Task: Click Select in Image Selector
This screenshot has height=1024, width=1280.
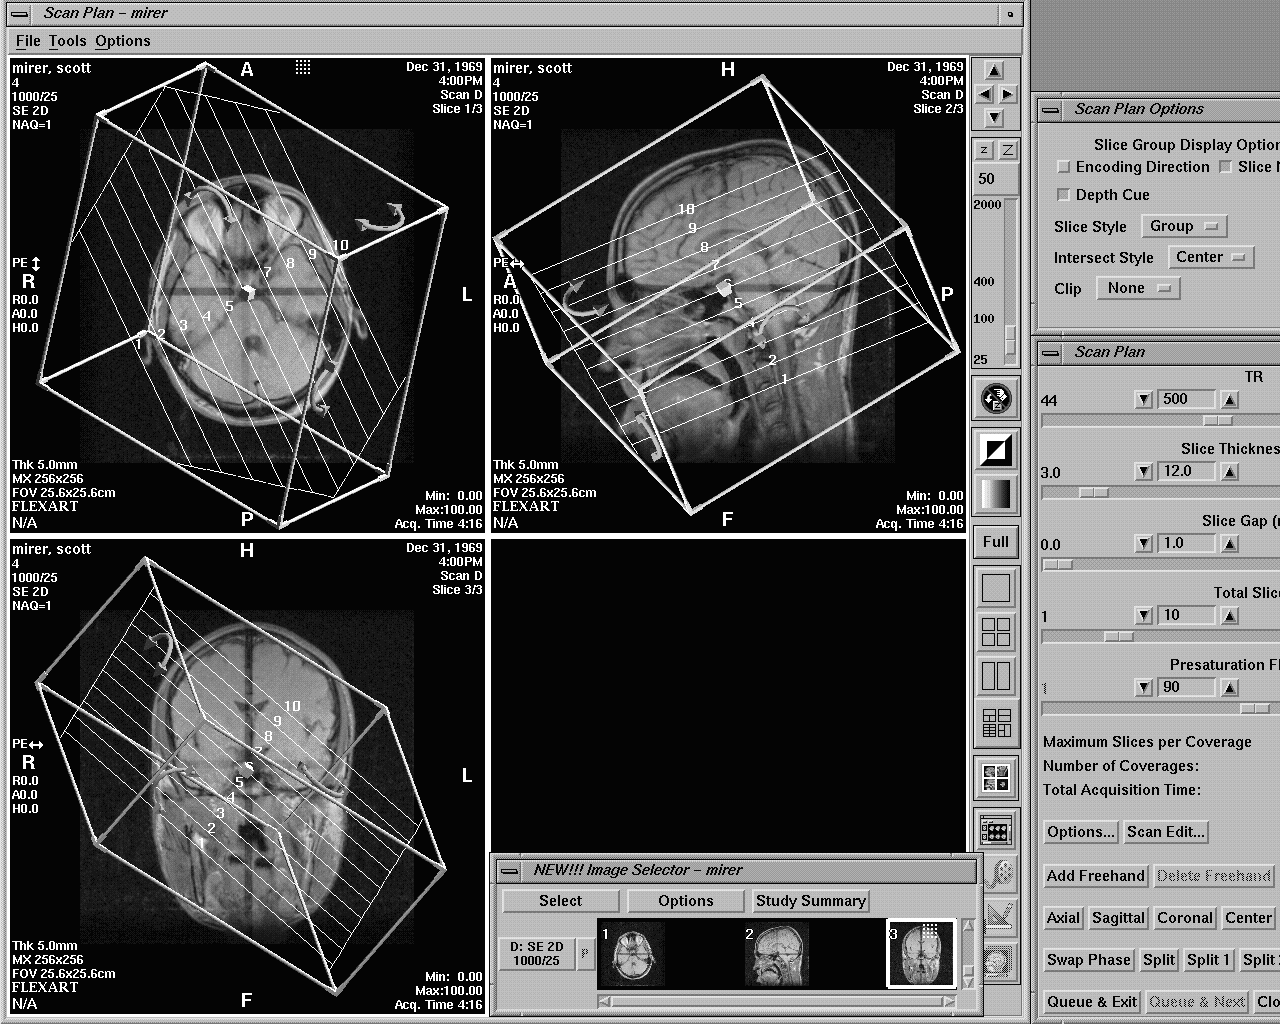Action: coord(560,901)
